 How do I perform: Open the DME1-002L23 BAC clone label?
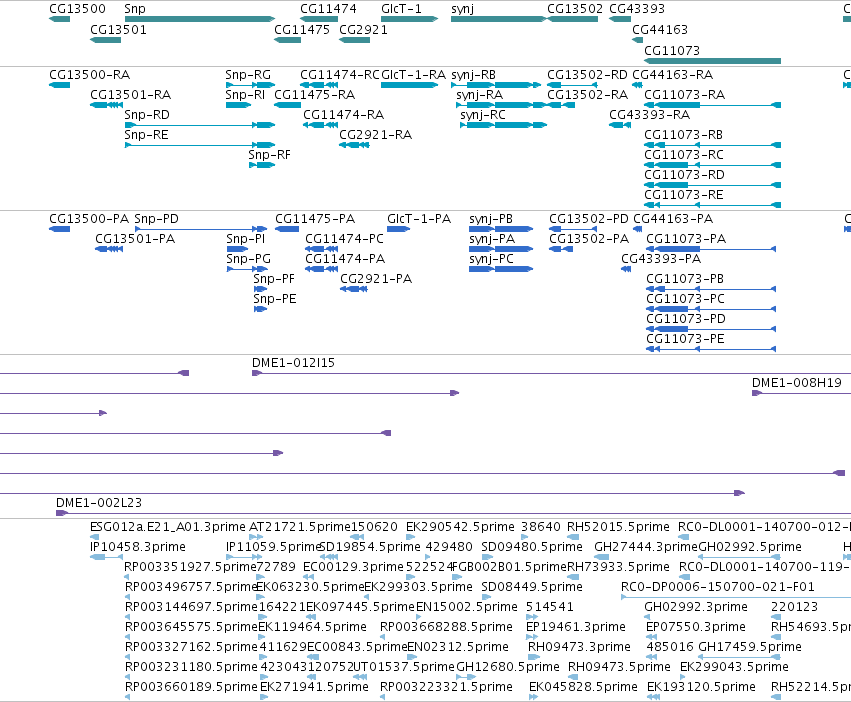coord(99,503)
